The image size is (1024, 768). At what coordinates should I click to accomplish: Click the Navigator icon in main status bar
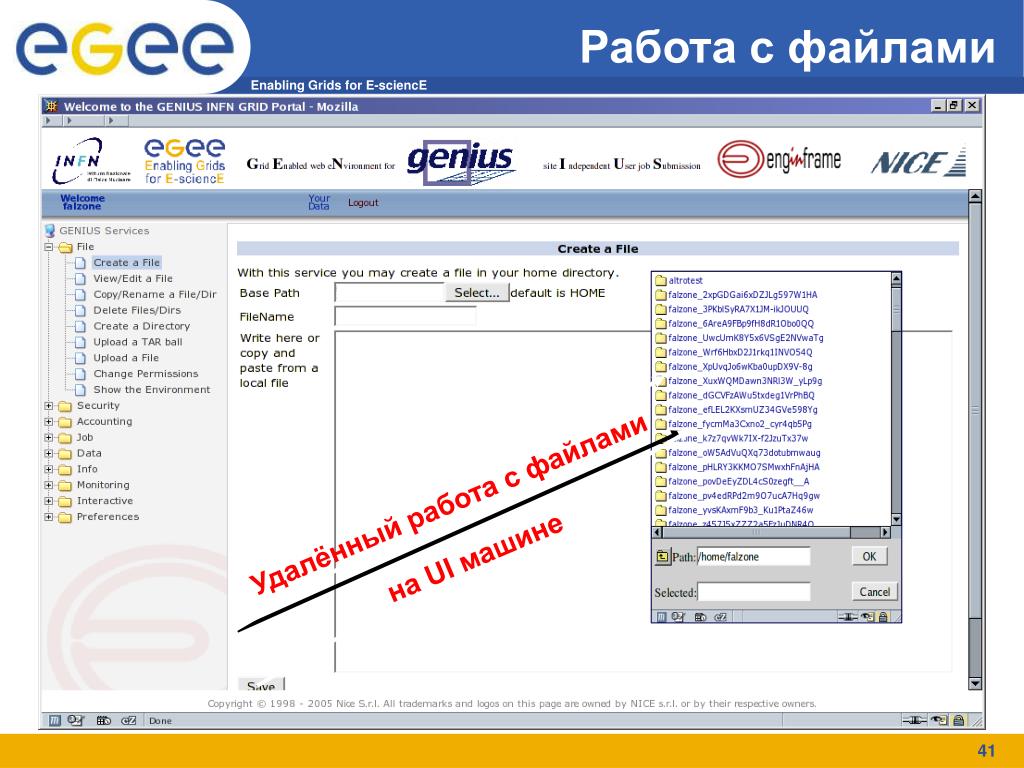pyautogui.click(x=55, y=720)
